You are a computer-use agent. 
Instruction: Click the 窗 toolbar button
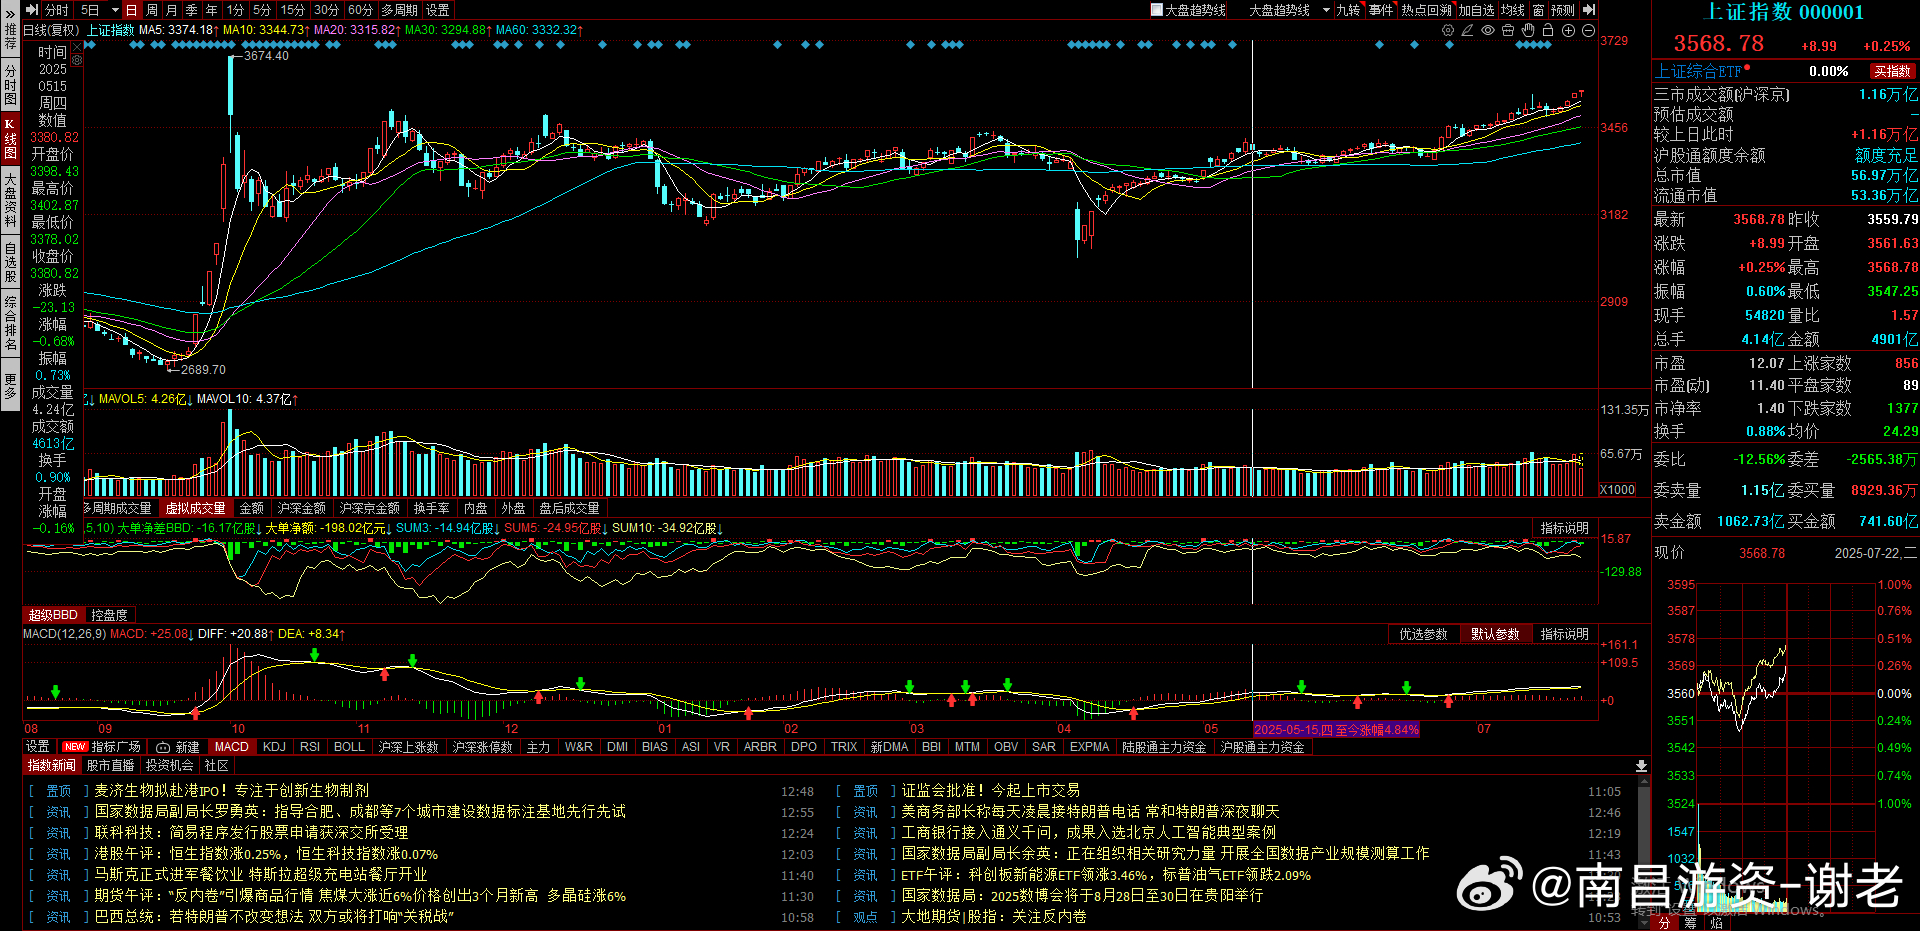(x=1538, y=10)
